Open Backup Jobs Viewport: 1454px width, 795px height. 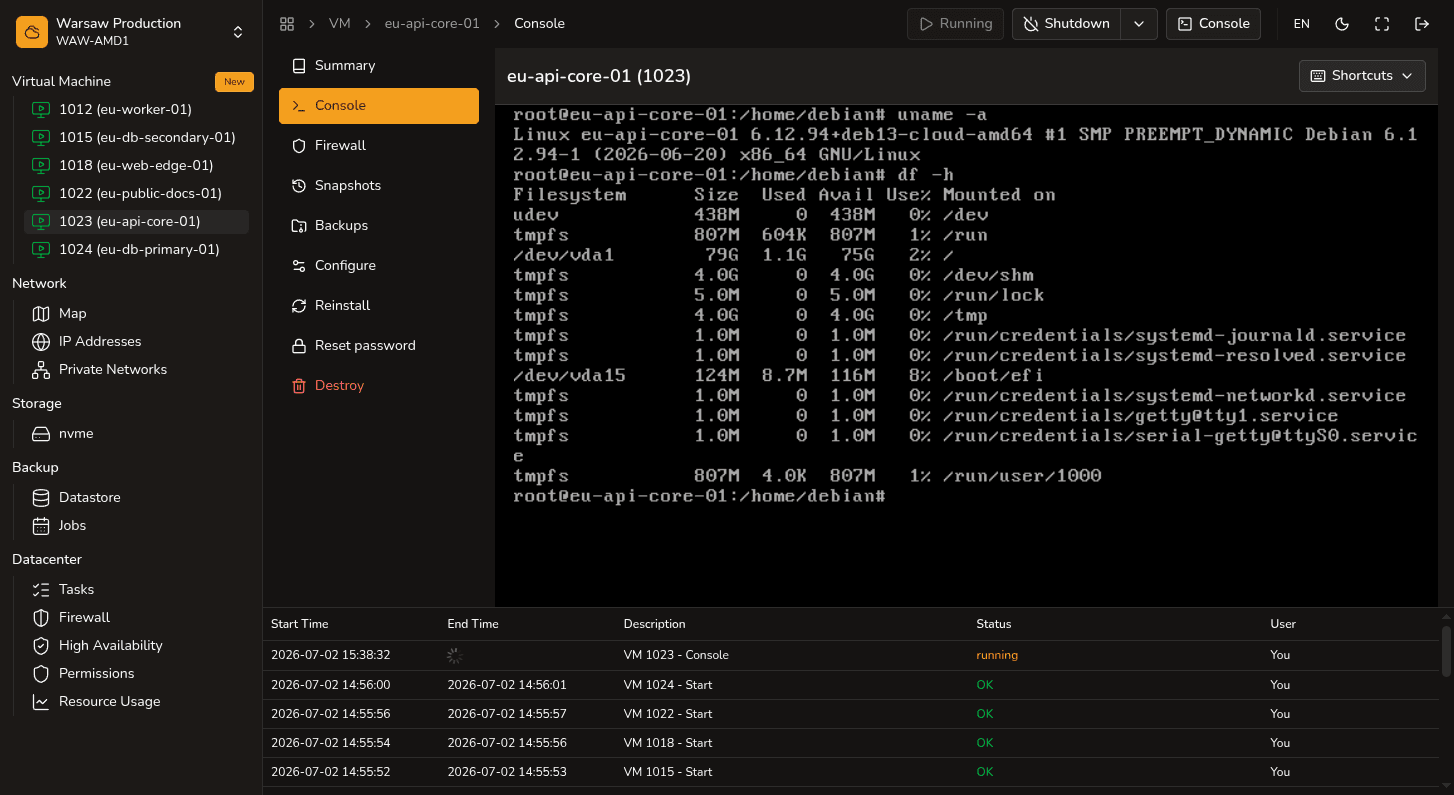tap(136, 525)
